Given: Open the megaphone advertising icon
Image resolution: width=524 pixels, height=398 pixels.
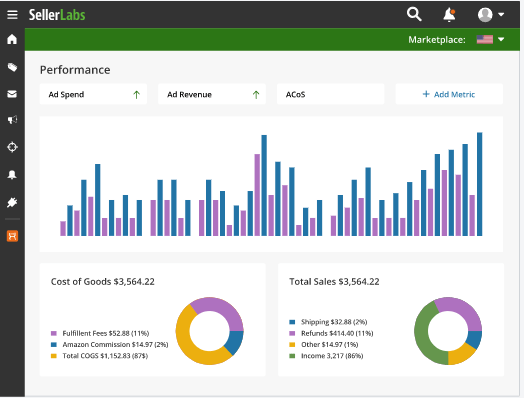Looking at the screenshot, I should tap(12, 120).
